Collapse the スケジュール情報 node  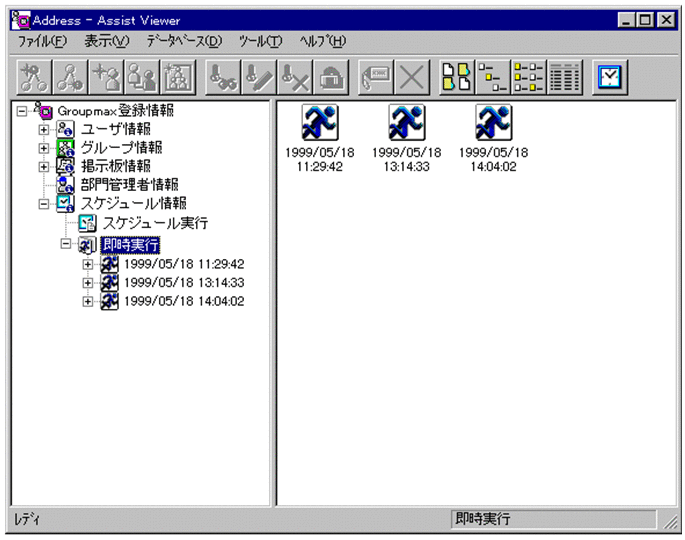(43, 204)
